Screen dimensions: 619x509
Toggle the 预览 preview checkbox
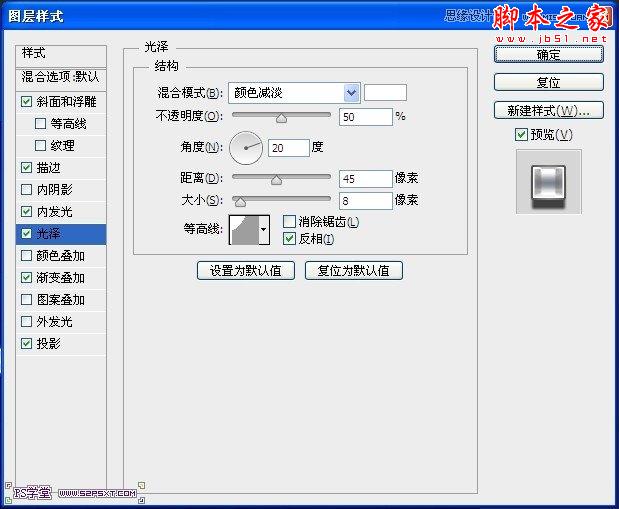(521, 135)
